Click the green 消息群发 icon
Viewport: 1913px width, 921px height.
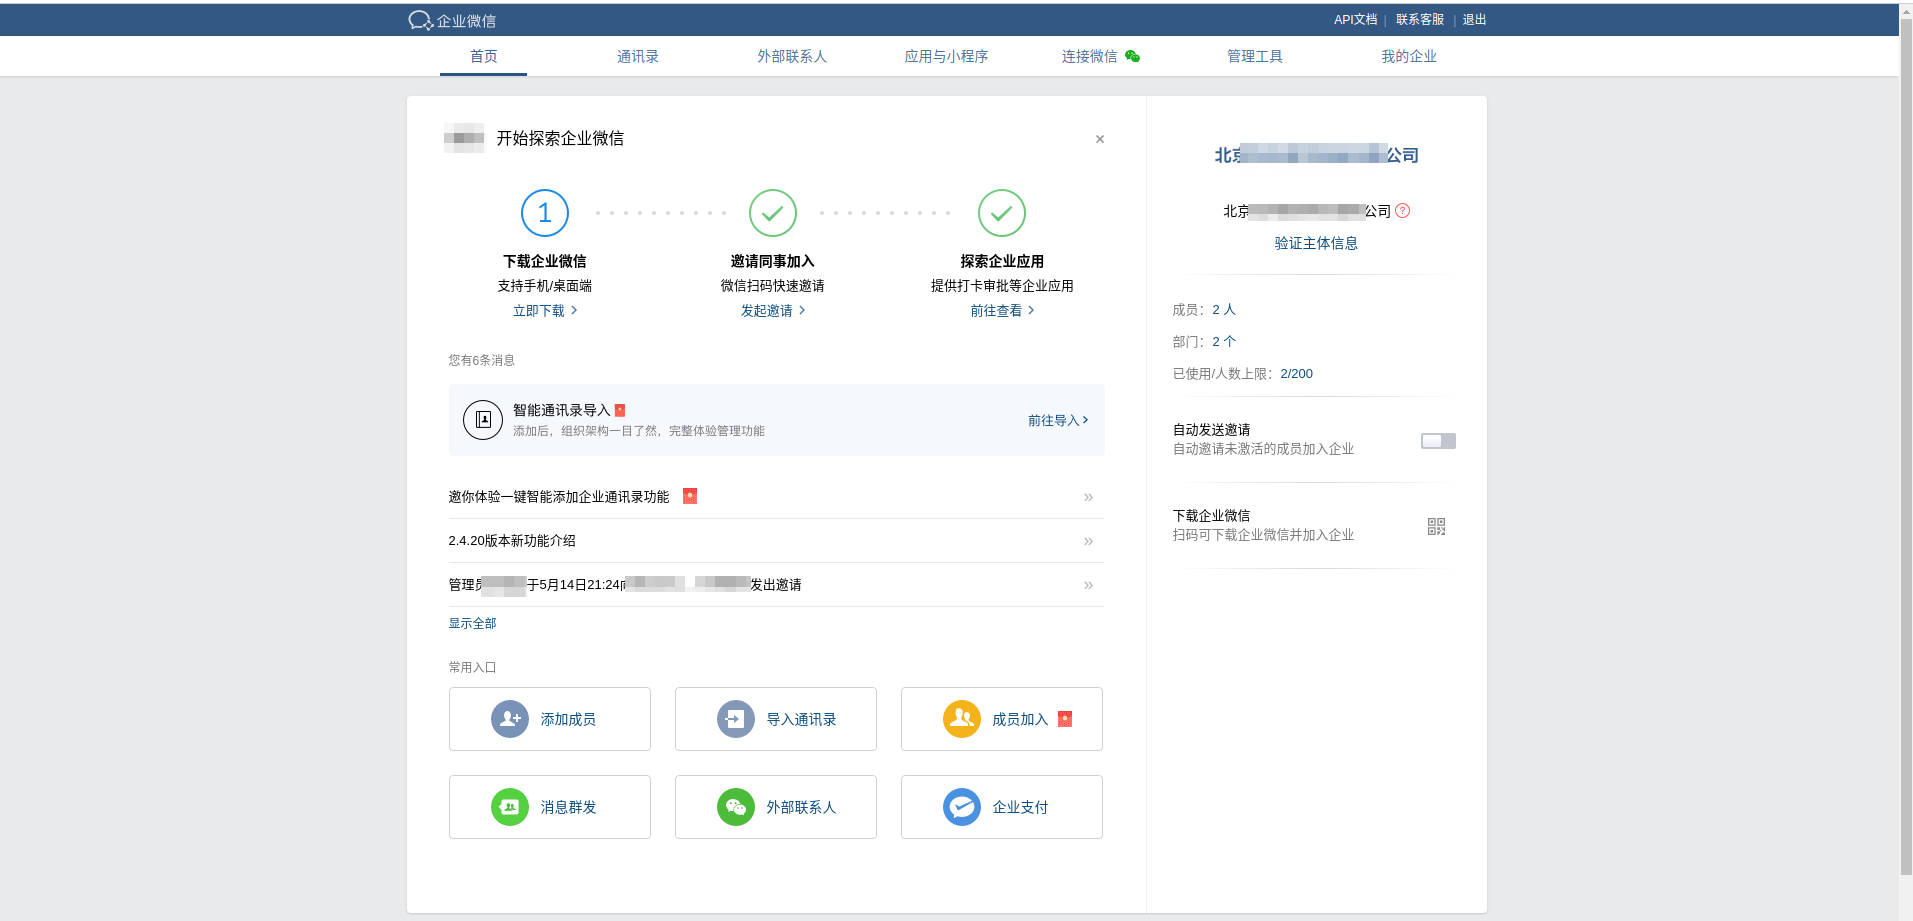click(510, 807)
